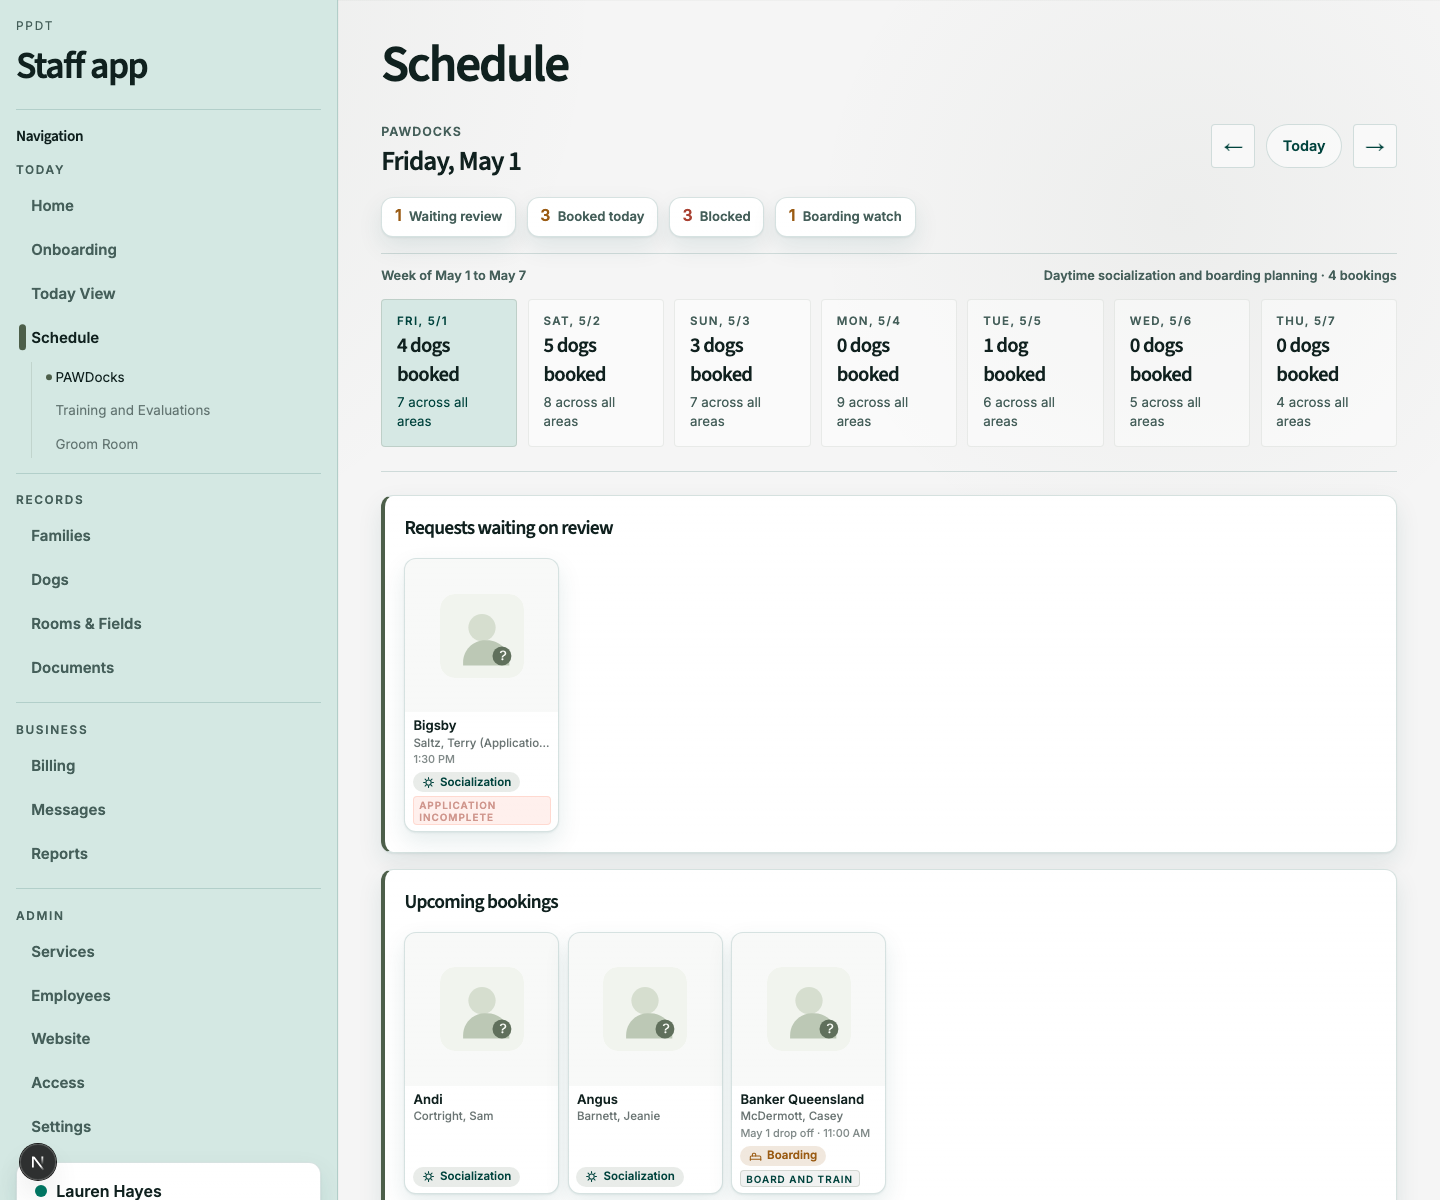Open Access admin page
The width and height of the screenshot is (1440, 1200).
58,1083
